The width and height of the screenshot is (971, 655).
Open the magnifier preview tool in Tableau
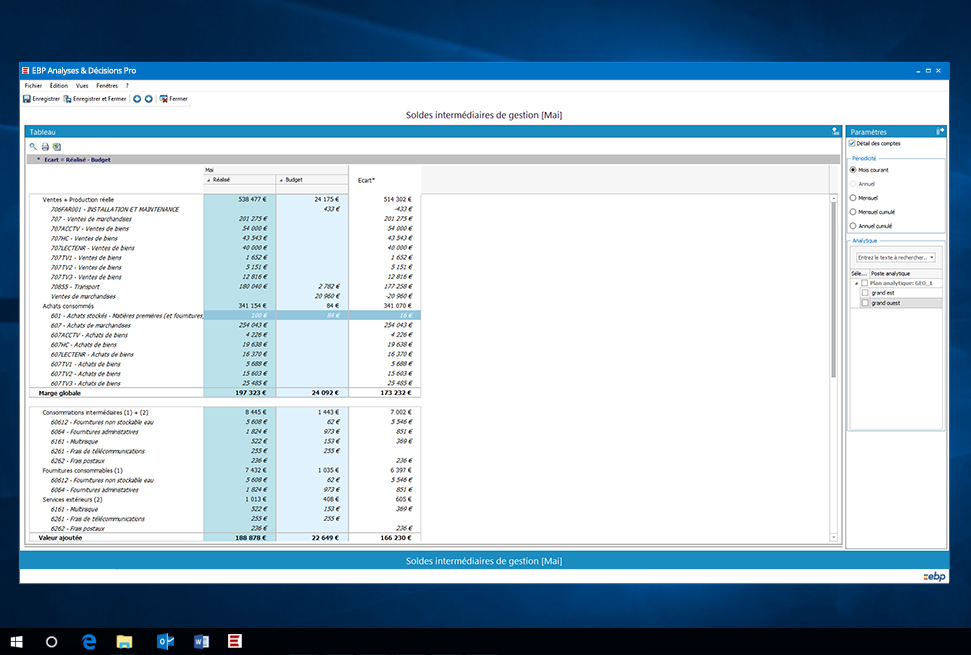point(33,147)
